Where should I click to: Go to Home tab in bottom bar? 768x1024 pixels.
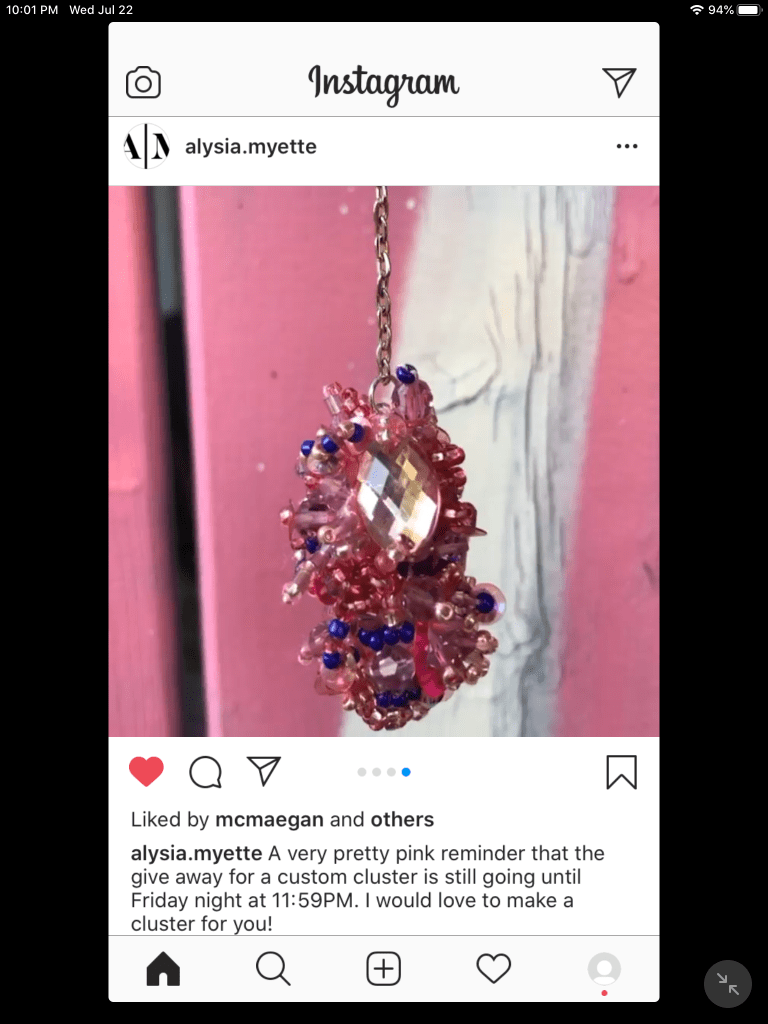pyautogui.click(x=163, y=968)
